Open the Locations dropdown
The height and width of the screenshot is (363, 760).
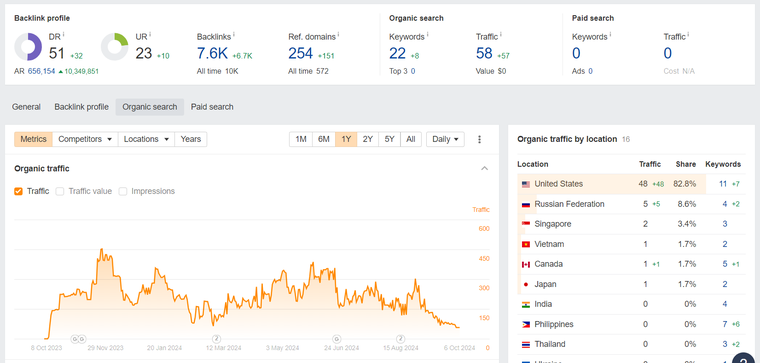tap(146, 139)
